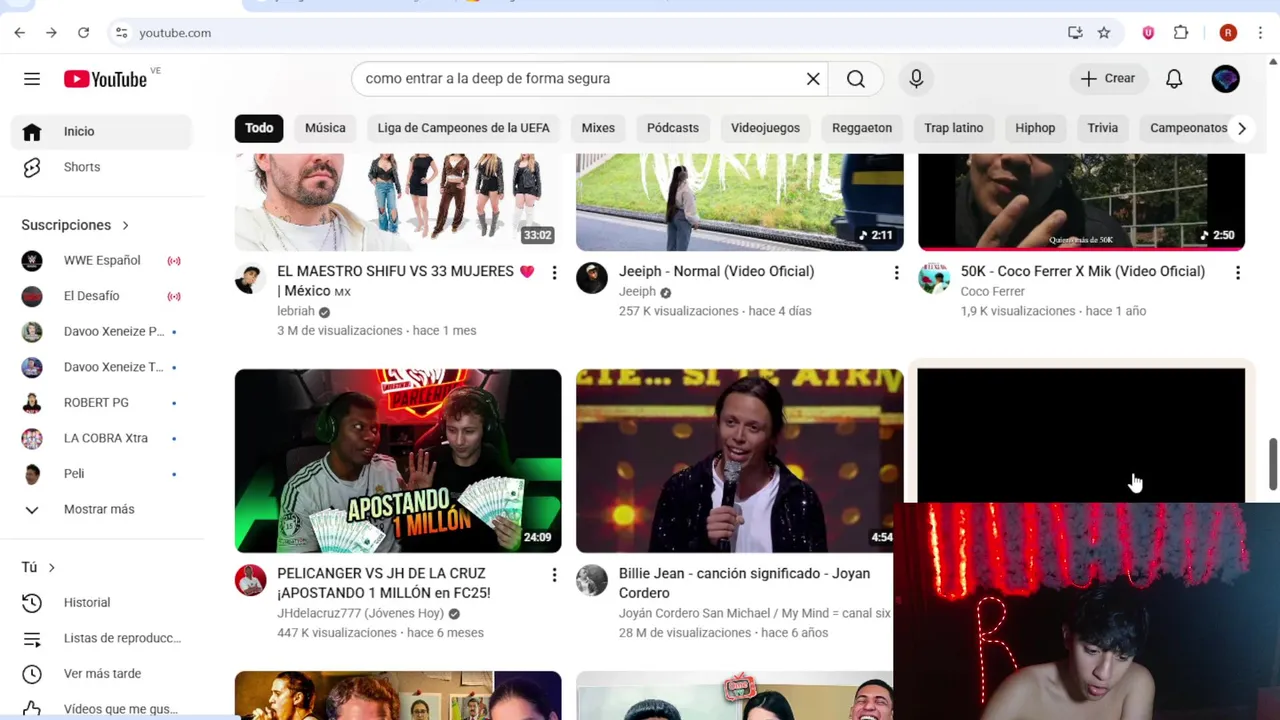
Task: Show more filter chips with right arrow
Action: point(1241,128)
